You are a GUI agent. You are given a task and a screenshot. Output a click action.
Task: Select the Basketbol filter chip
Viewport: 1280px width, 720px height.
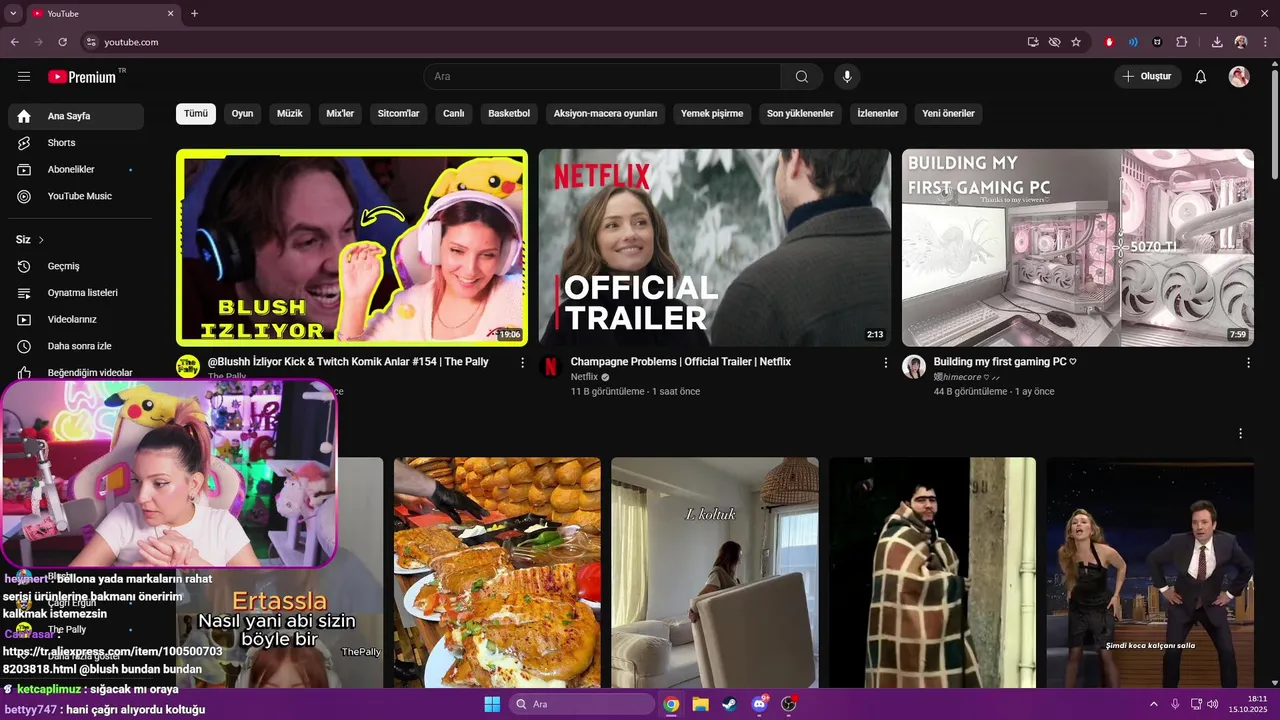tap(509, 114)
